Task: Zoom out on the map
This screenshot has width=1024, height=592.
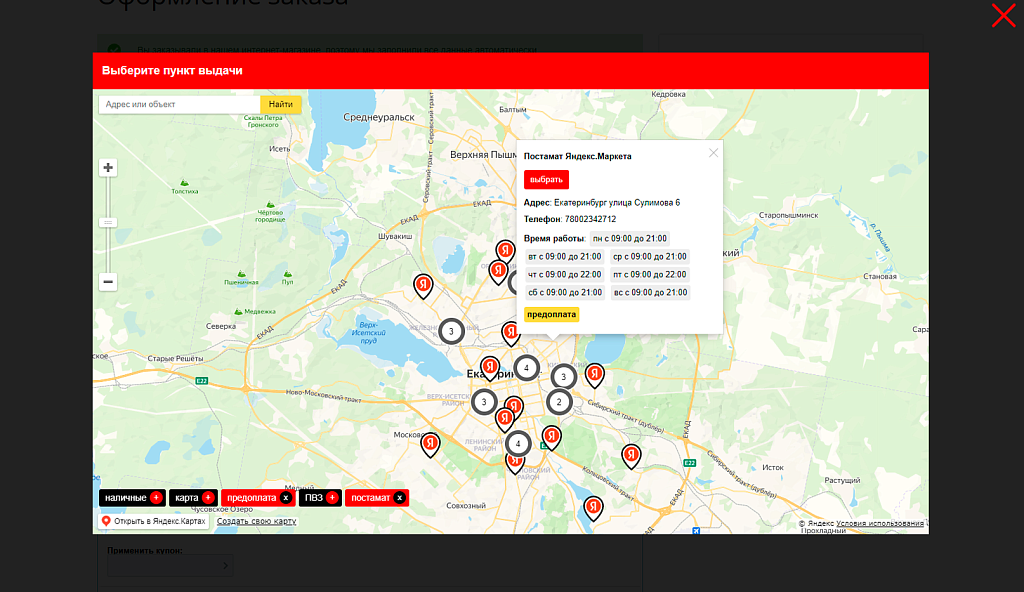Action: [108, 282]
